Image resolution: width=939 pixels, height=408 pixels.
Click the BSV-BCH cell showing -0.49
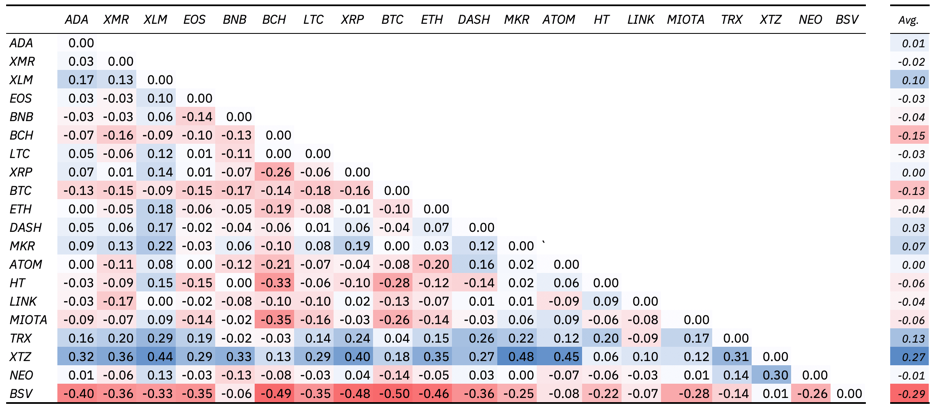[274, 394]
